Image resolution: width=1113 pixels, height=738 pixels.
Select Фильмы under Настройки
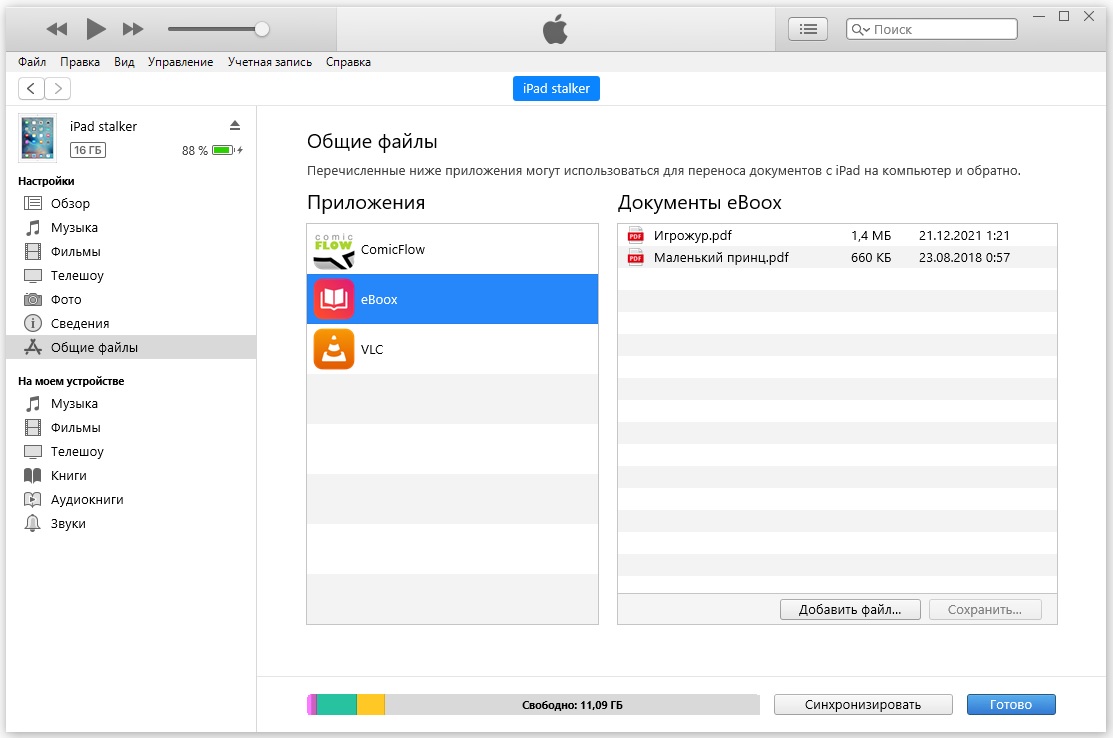(131, 251)
